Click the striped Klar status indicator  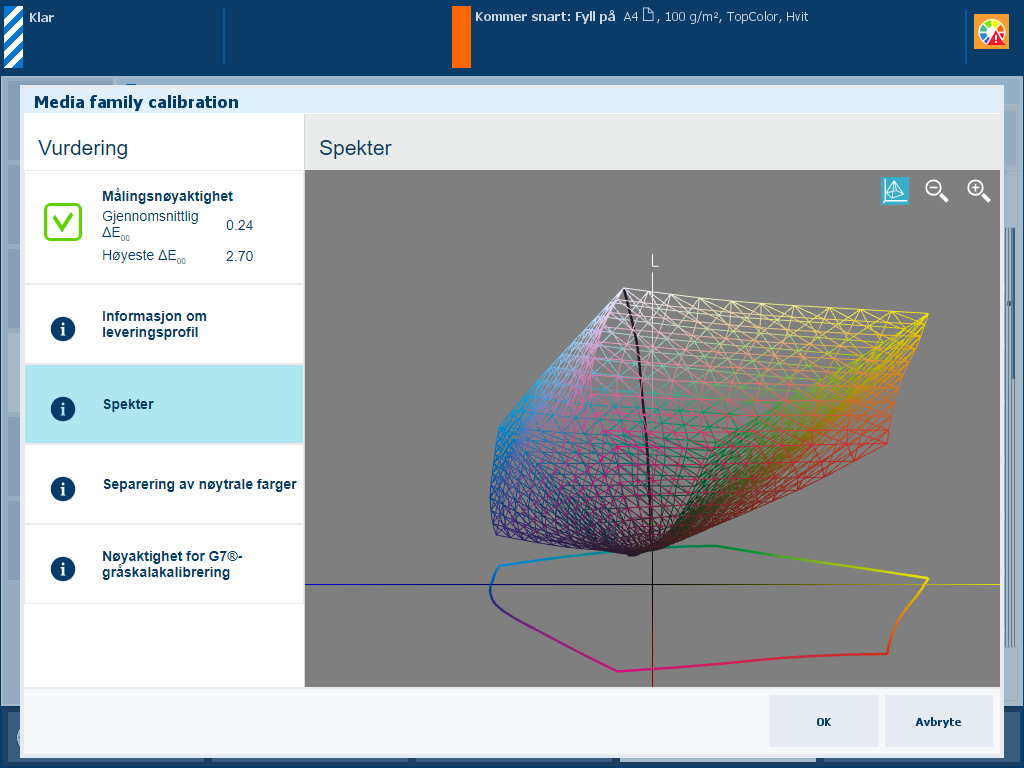pyautogui.click(x=14, y=37)
